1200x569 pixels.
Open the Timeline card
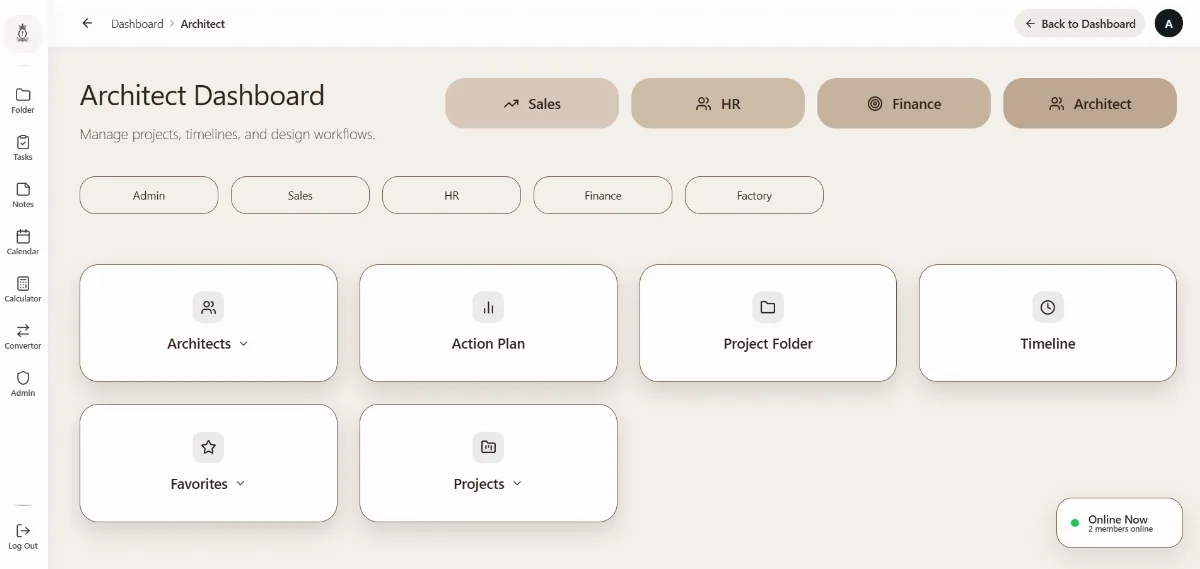1048,323
